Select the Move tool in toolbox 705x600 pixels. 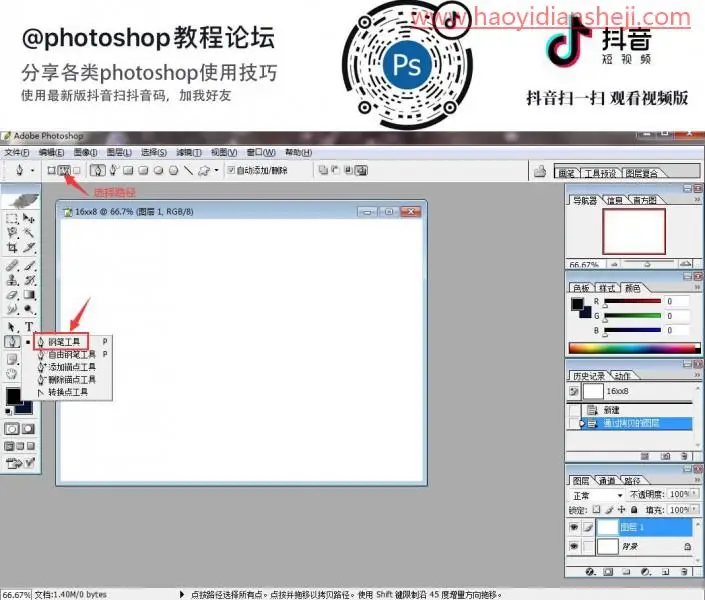click(x=29, y=219)
